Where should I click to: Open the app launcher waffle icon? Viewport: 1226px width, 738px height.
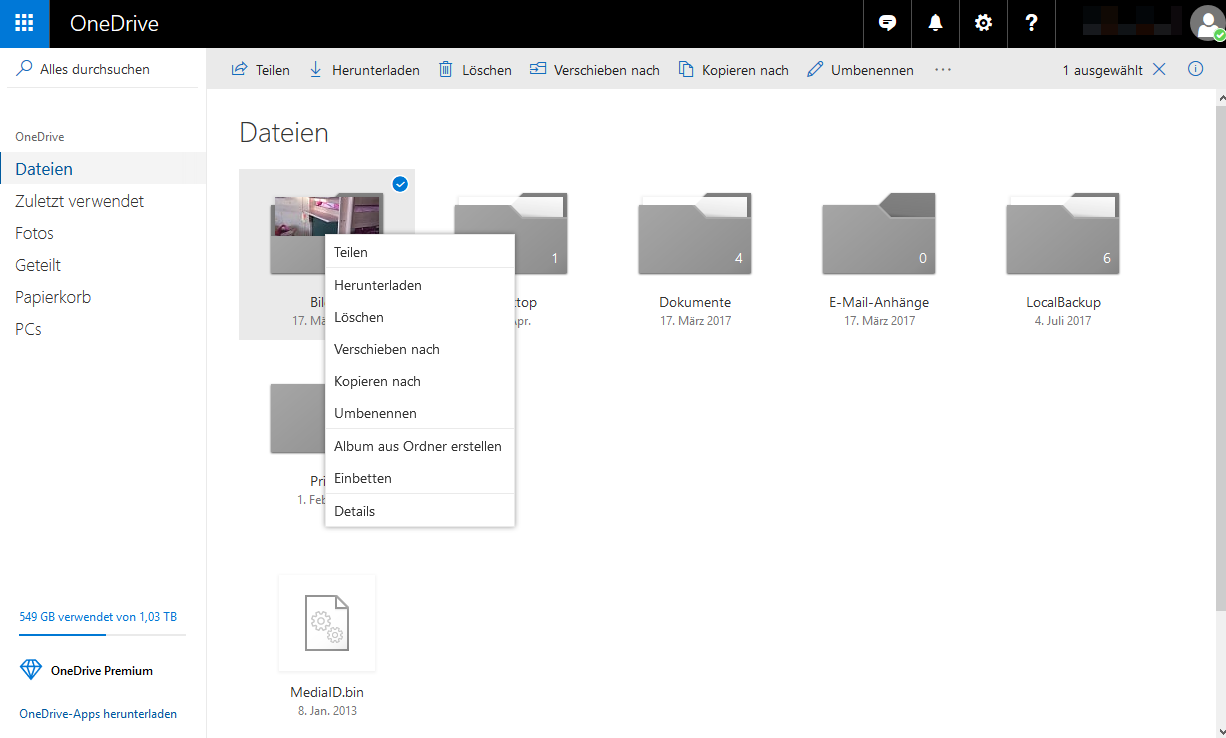point(24,24)
